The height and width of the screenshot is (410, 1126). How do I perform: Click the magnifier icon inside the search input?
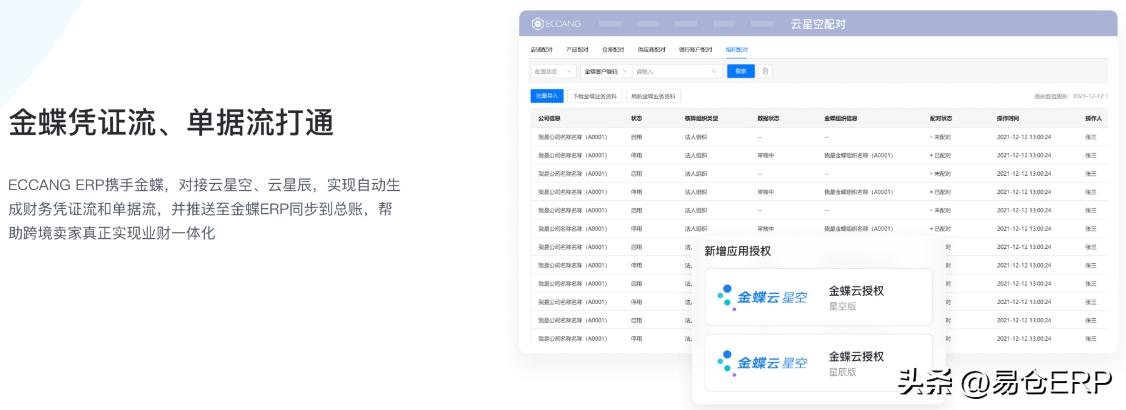click(714, 71)
